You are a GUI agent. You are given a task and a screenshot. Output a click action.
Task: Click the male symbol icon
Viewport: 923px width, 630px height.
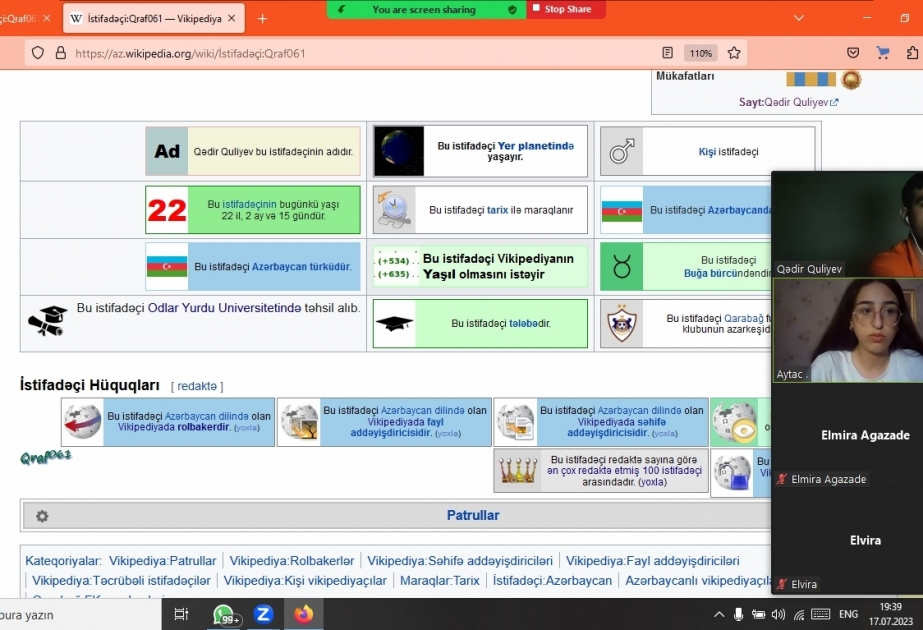click(622, 151)
